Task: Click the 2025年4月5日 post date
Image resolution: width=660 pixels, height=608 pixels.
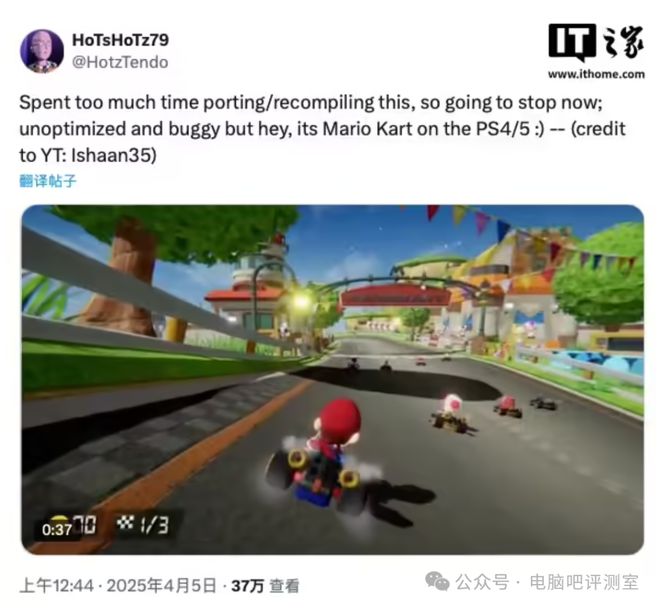Action: pyautogui.click(x=161, y=586)
